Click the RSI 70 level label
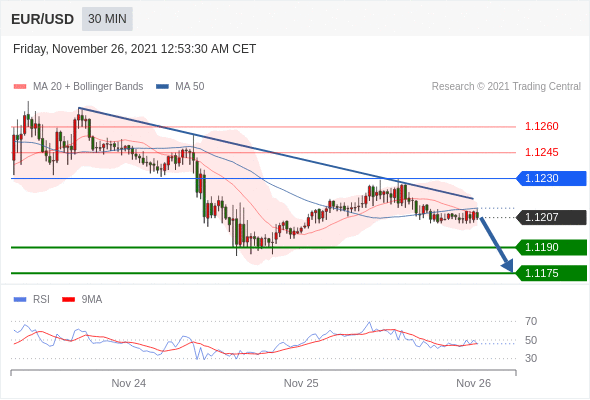This screenshot has height=400, width=590. click(531, 321)
